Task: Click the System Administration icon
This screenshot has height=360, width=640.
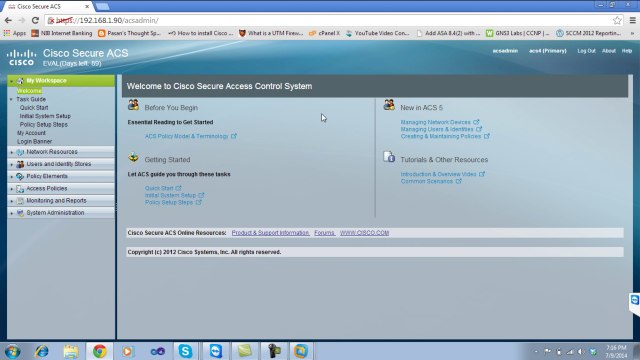Action: [x=20, y=213]
